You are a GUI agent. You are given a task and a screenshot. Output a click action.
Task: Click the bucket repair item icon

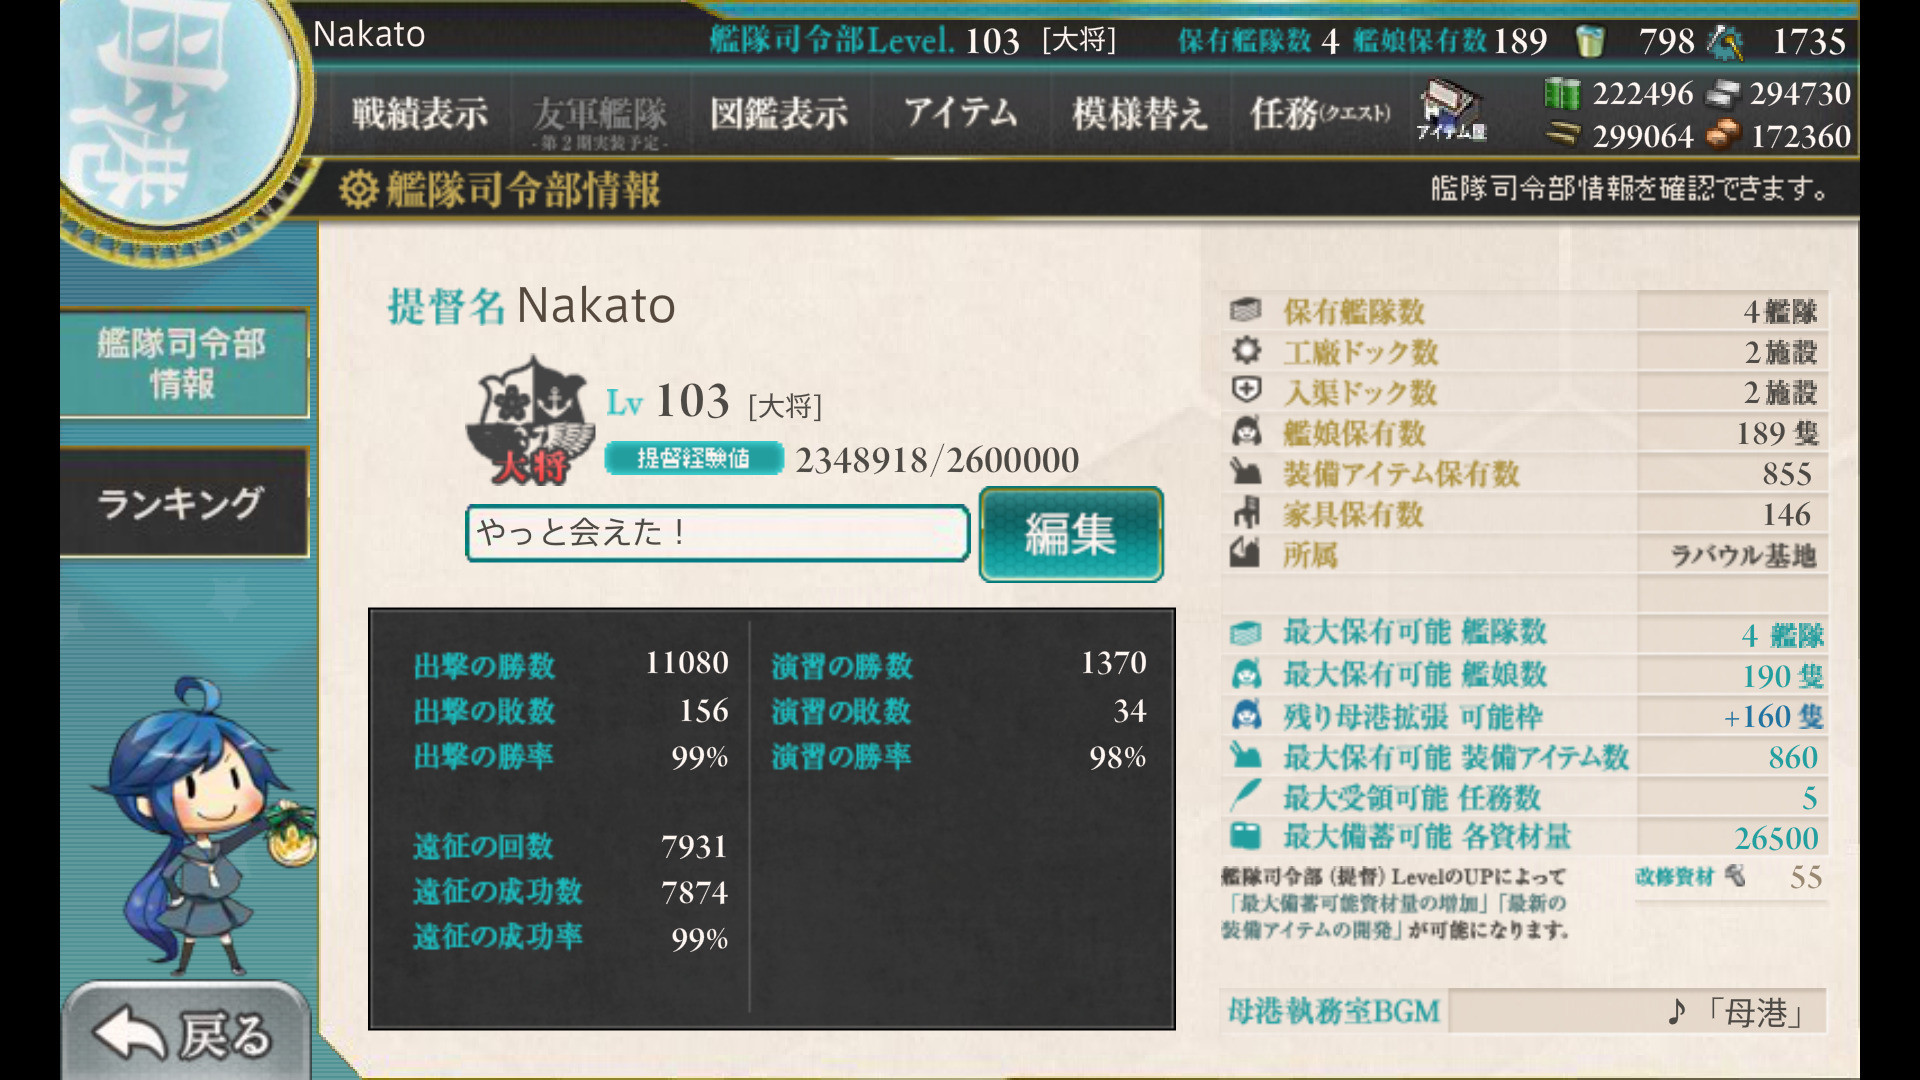(x=1589, y=41)
